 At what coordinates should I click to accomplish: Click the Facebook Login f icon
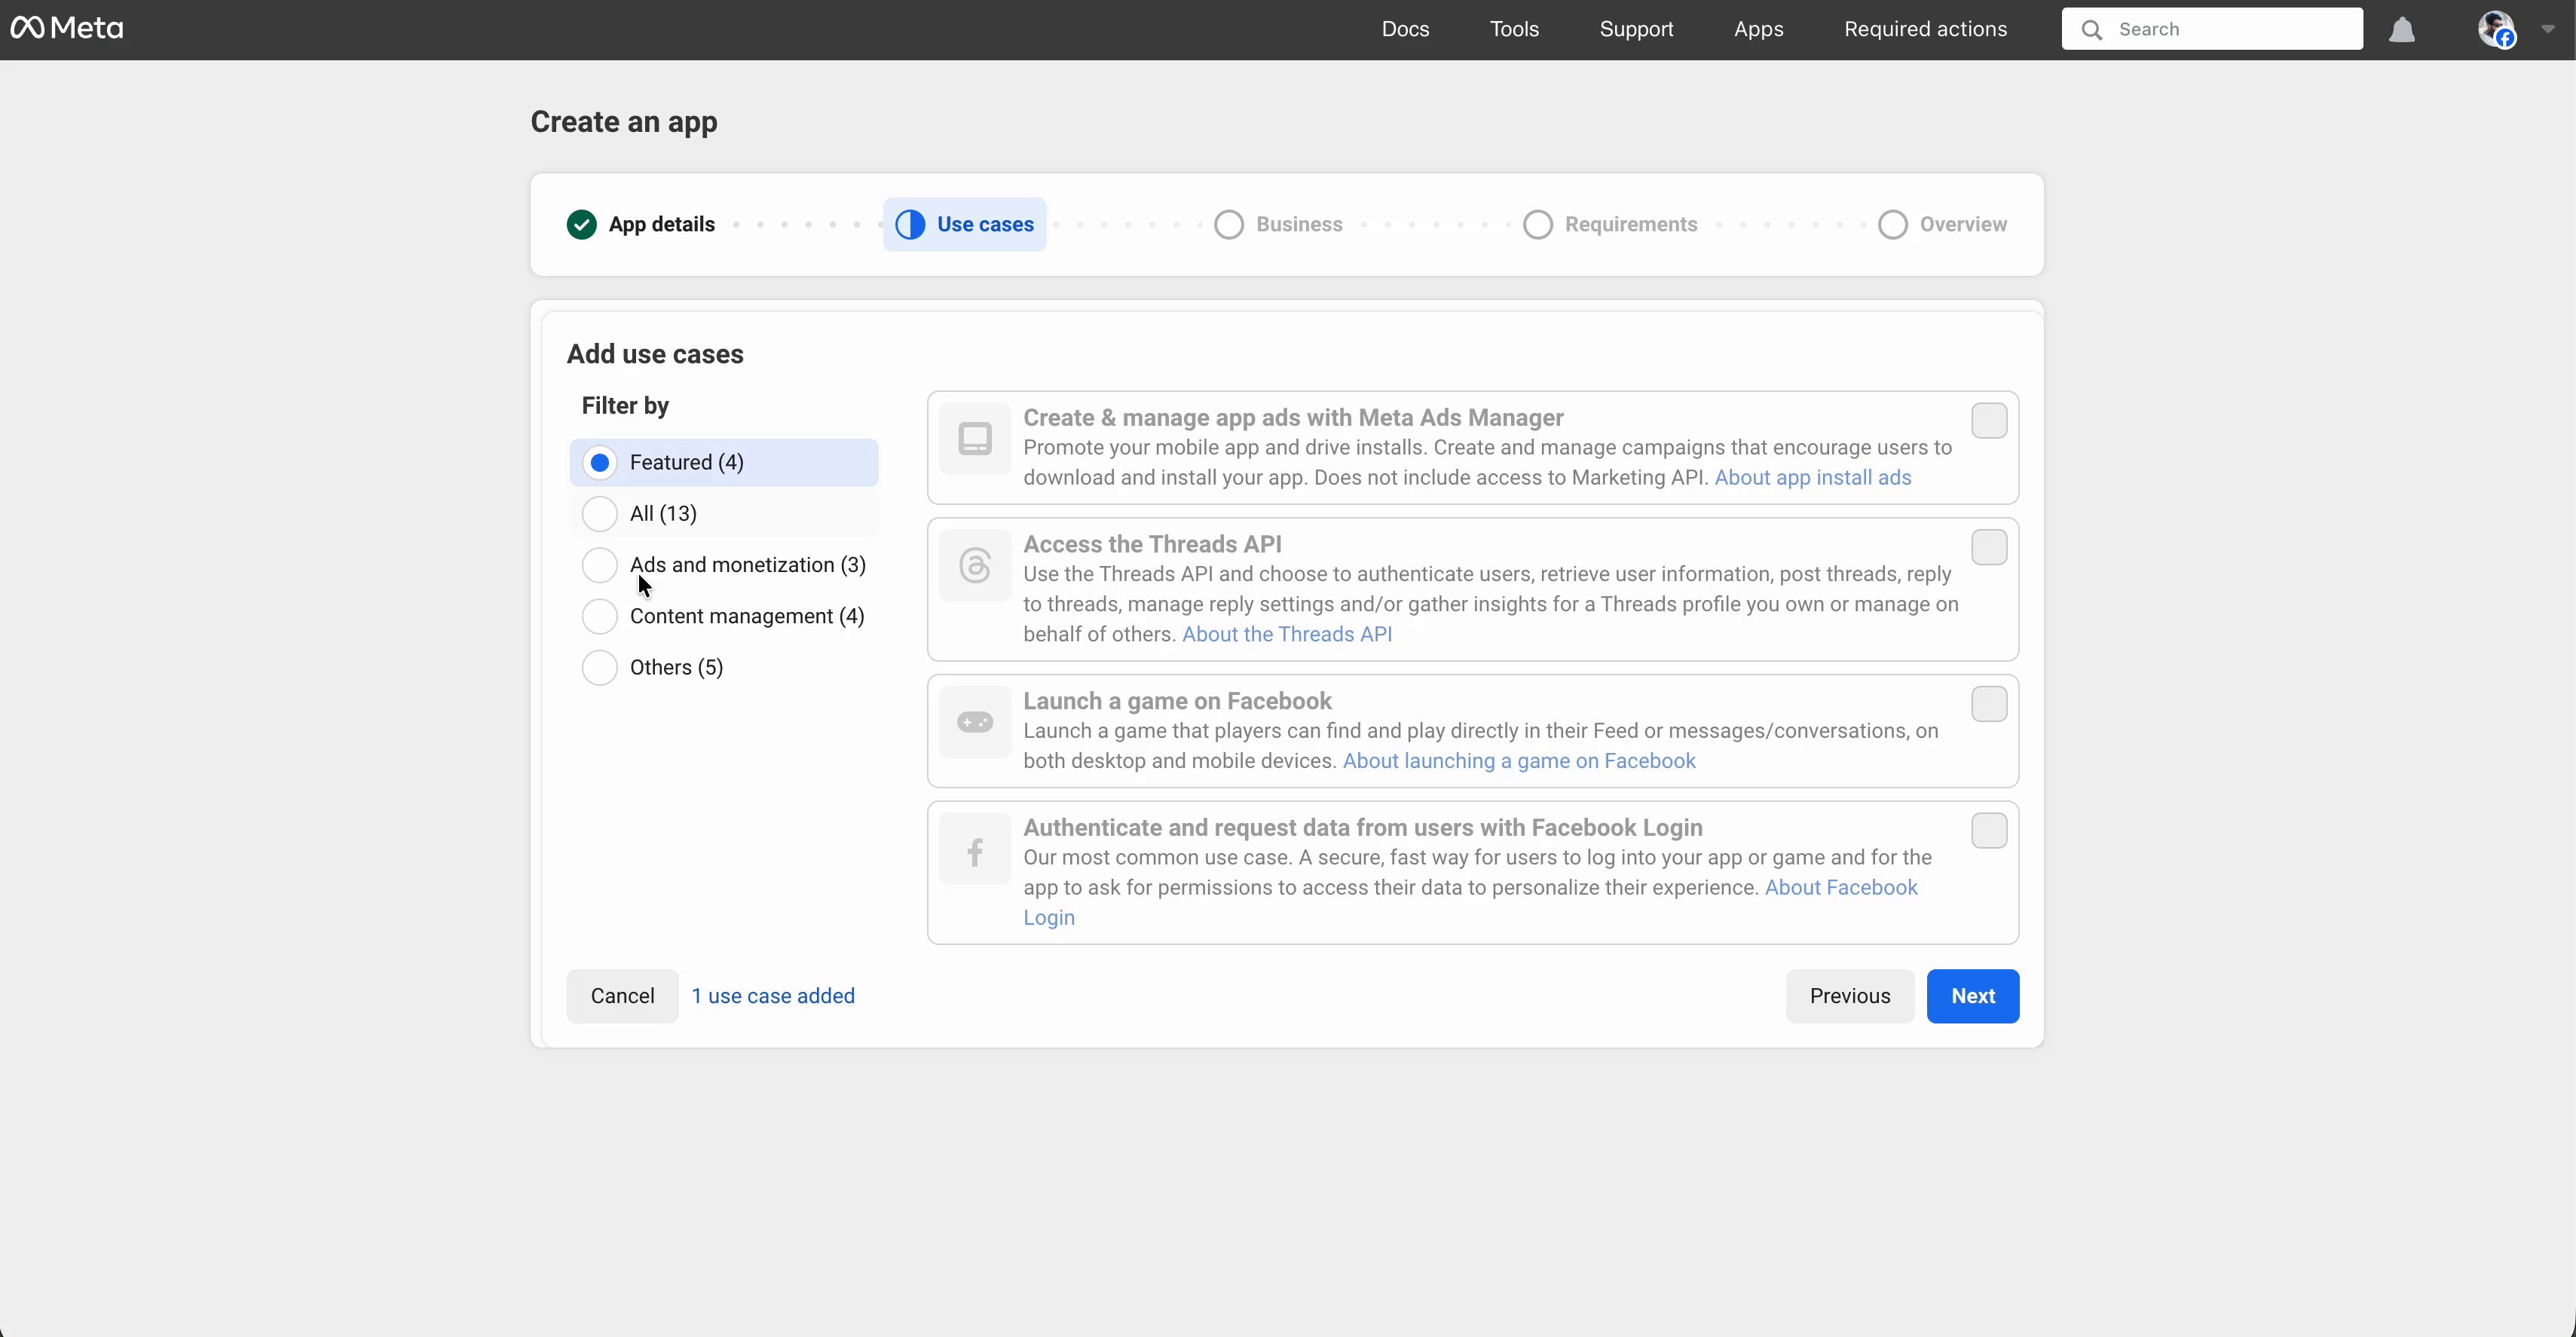tap(975, 852)
